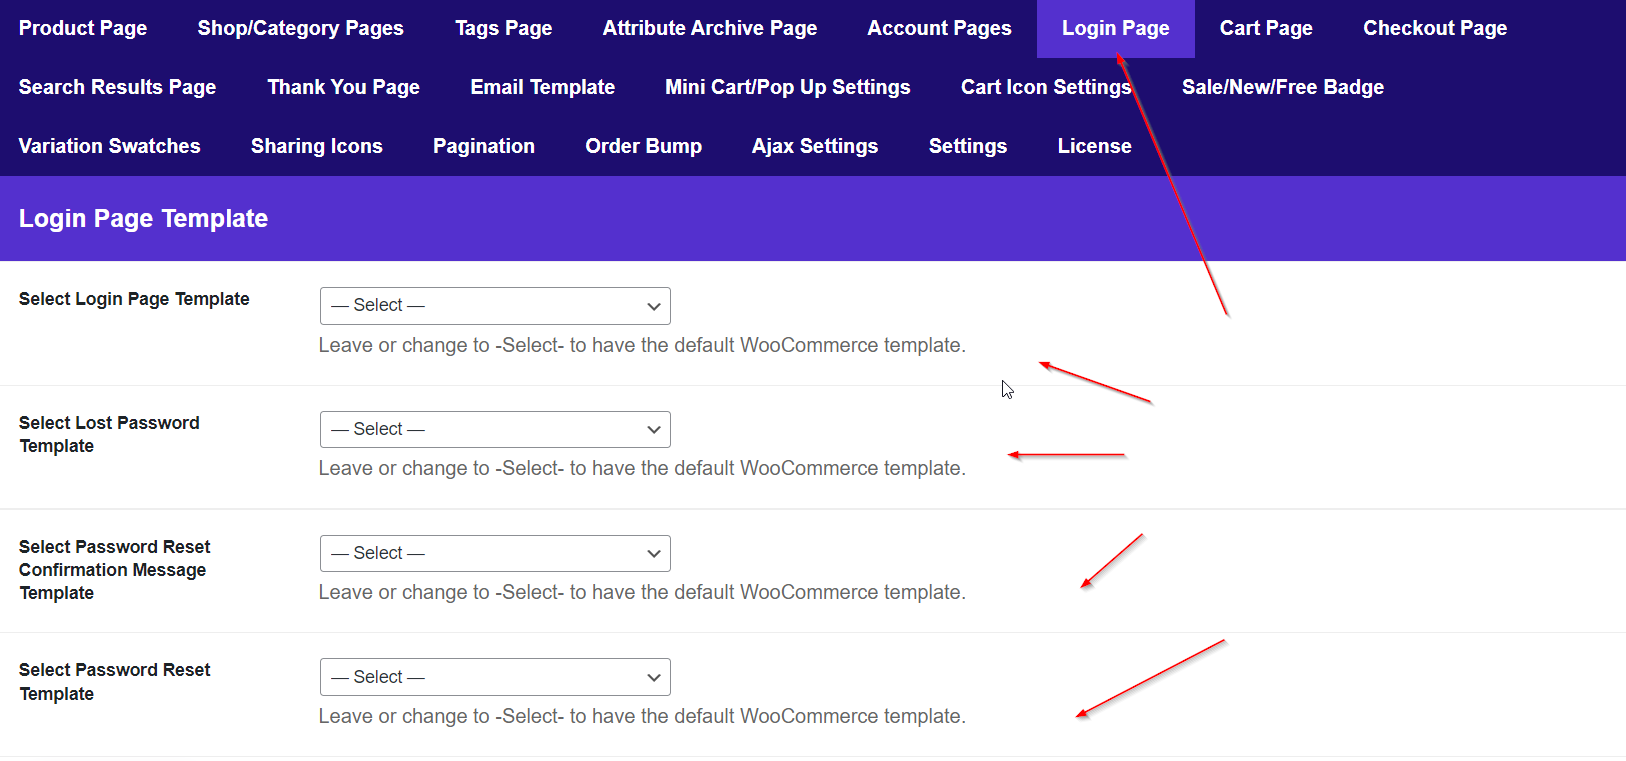This screenshot has width=1626, height=761.
Task: Open Mini Cart/Pop Up Settings tab
Action: tap(787, 88)
